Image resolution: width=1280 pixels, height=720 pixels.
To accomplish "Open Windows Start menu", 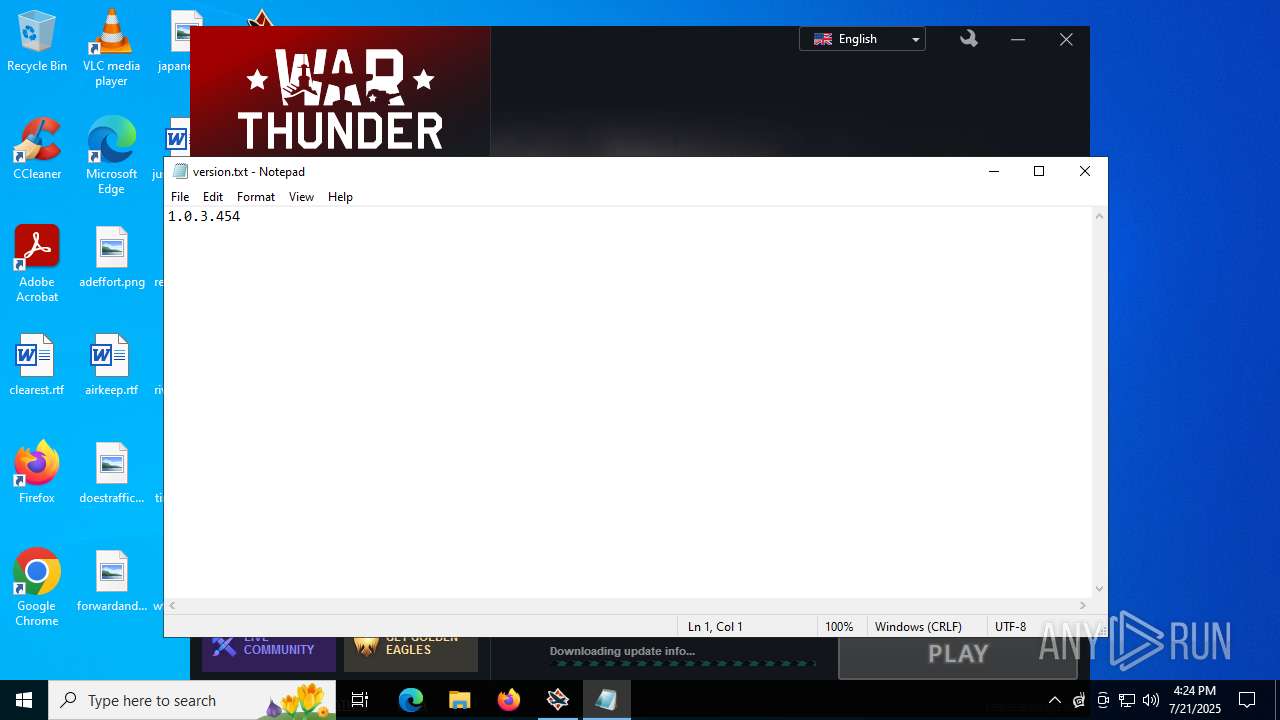I will coord(24,700).
